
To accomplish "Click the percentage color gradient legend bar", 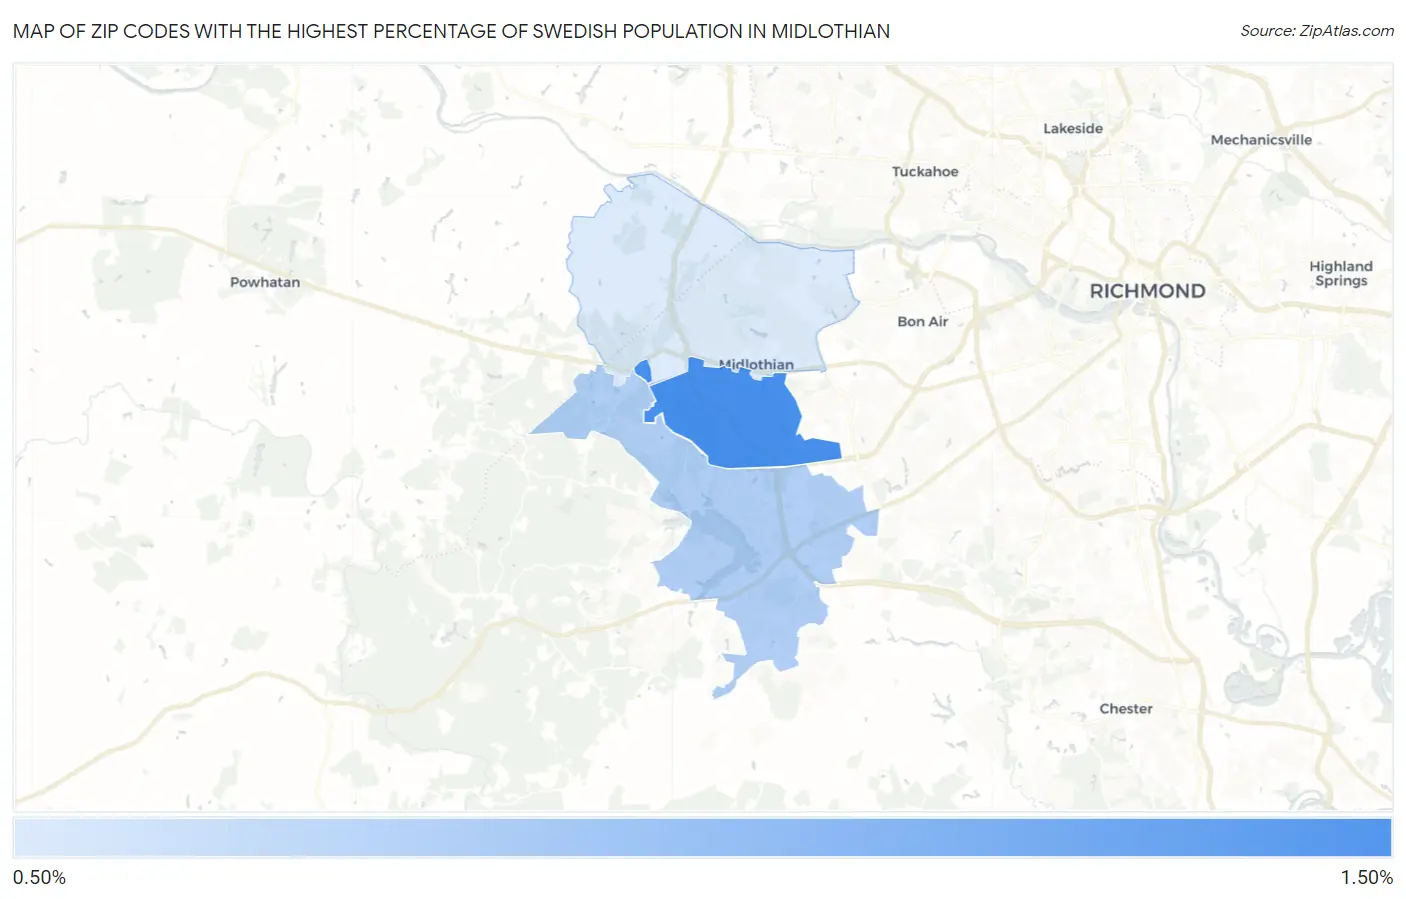I will click(x=702, y=838).
